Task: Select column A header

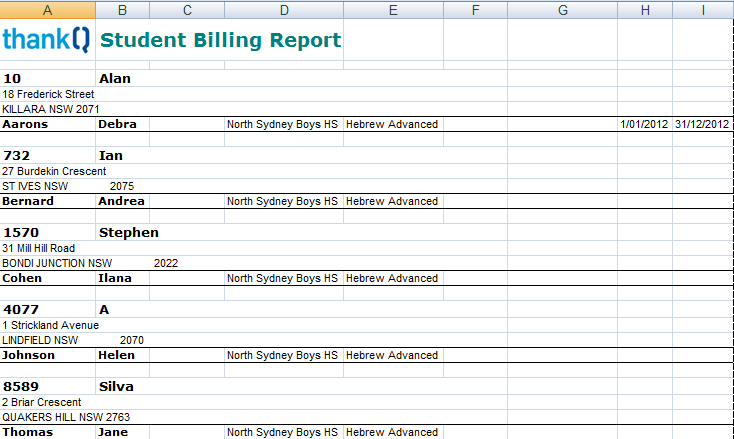Action: tap(48, 10)
